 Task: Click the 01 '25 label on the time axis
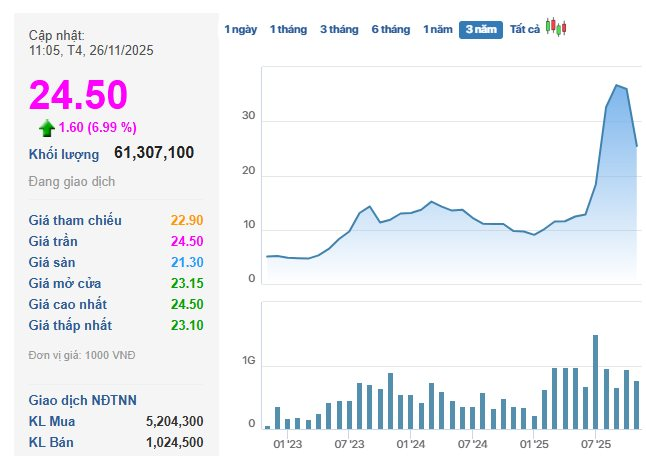tap(534, 442)
